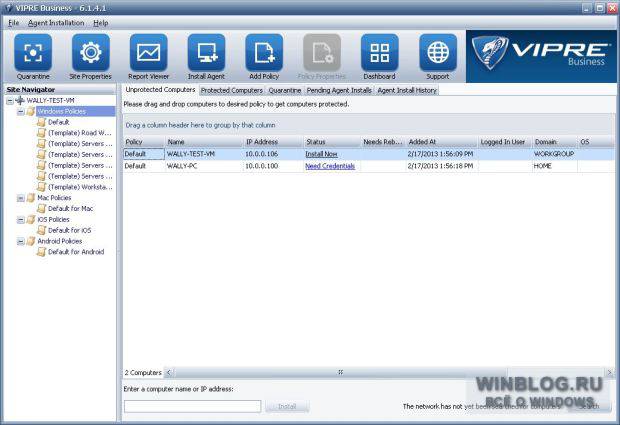Click the greyed Policy Properties icon

[322, 53]
